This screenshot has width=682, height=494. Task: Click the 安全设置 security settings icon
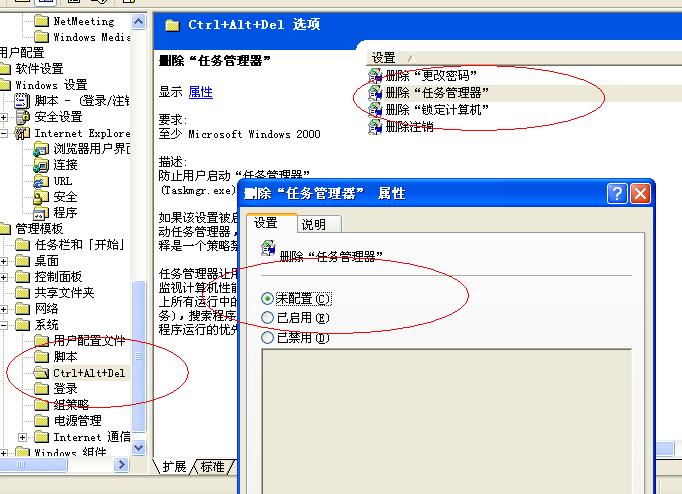(x=23, y=117)
